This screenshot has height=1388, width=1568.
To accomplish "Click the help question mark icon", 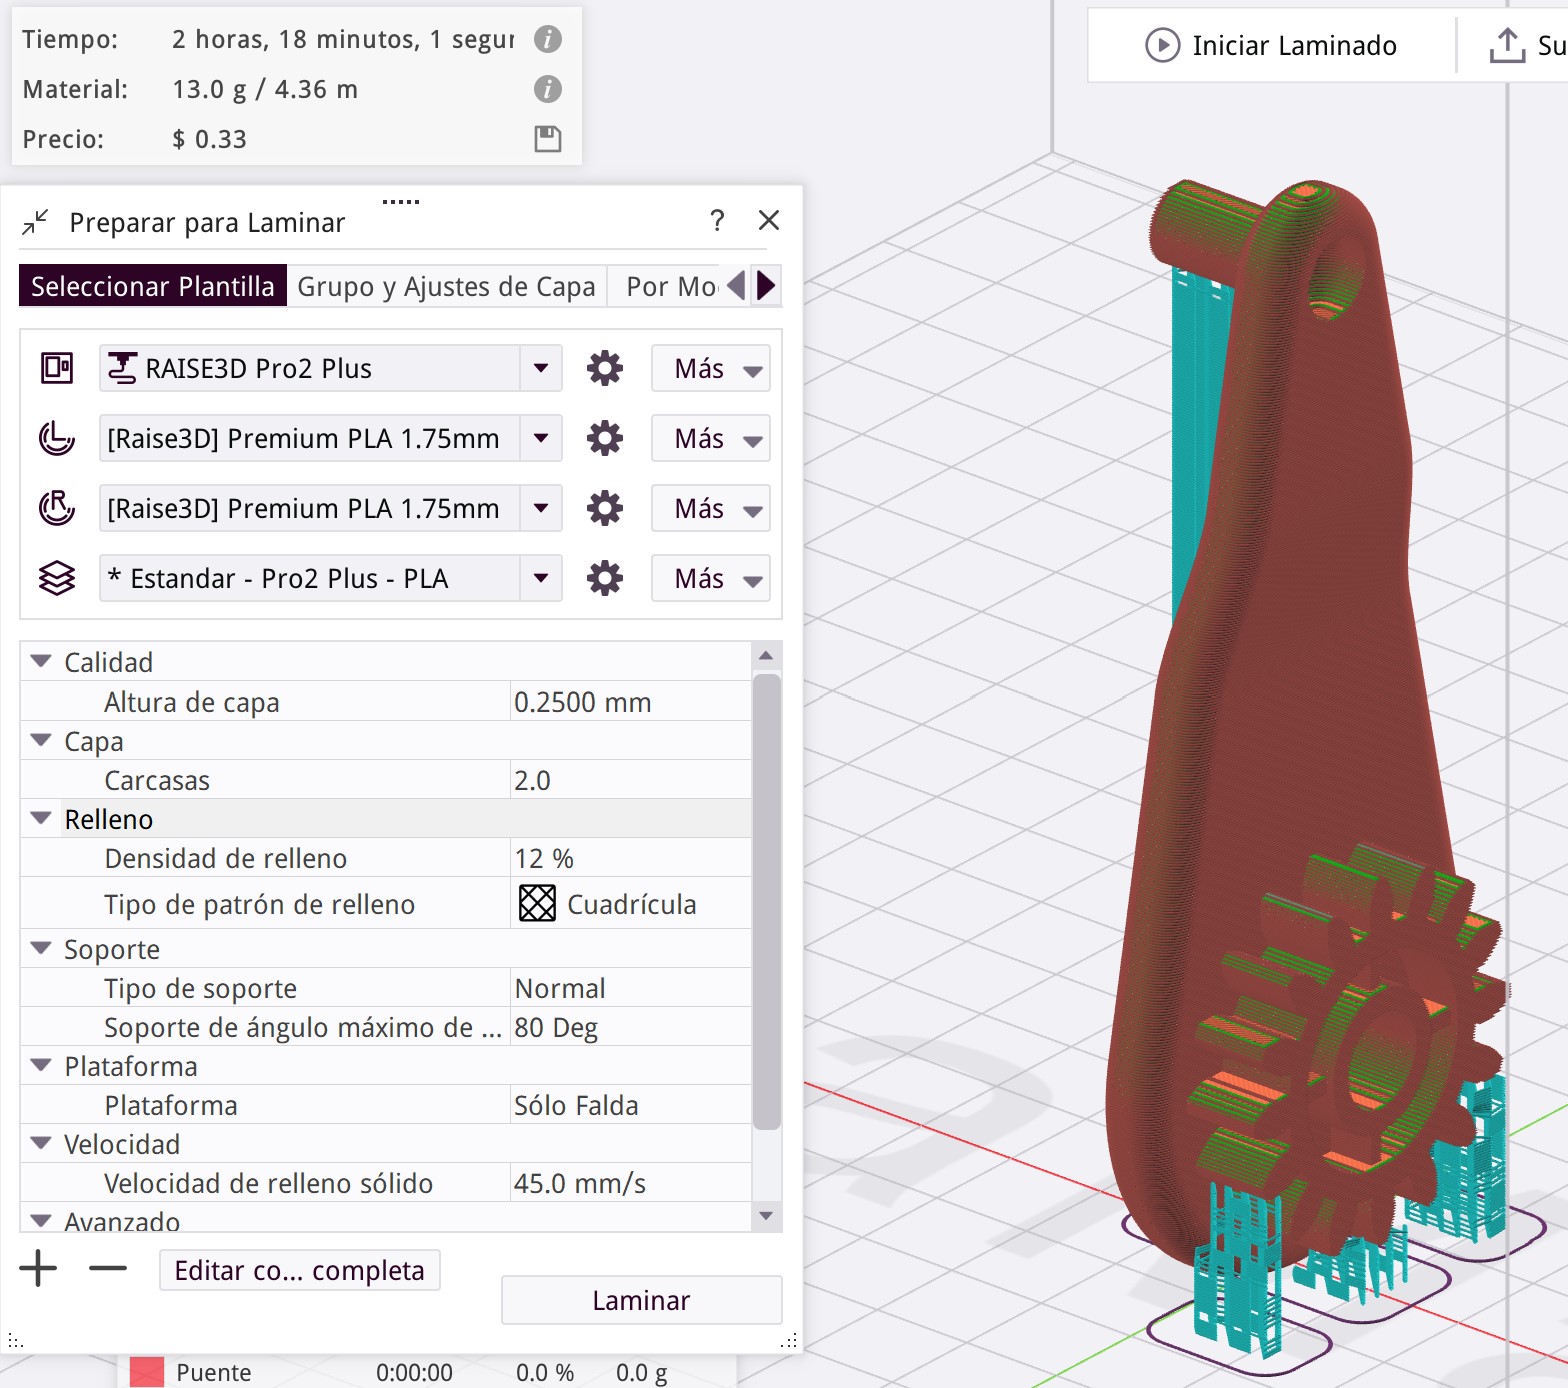I will 717,221.
